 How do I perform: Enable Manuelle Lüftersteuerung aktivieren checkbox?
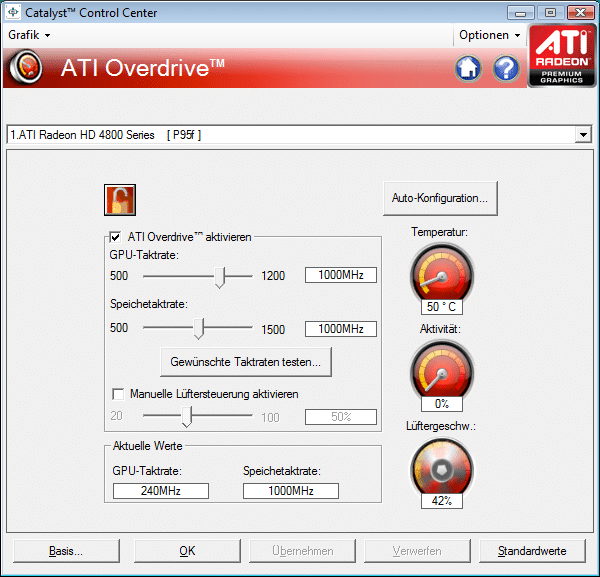(x=118, y=394)
